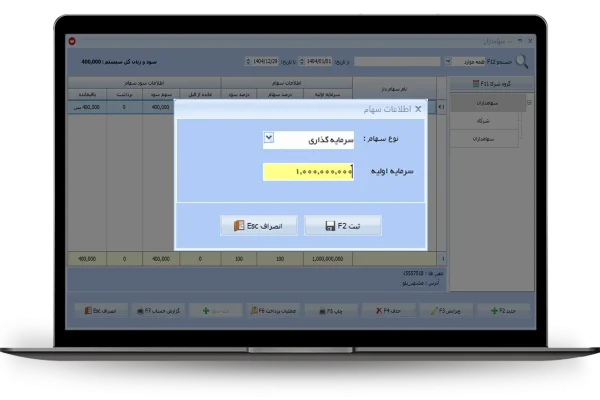The image size is (600, 400).
Task: Select سهامداران in the right side list
Action: (490, 101)
